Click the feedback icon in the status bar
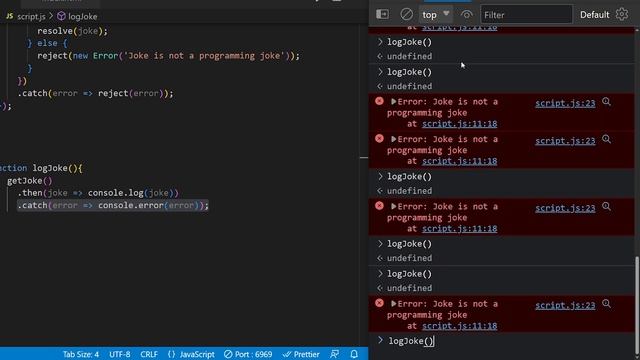This screenshot has width=640, height=360. [x=334, y=354]
